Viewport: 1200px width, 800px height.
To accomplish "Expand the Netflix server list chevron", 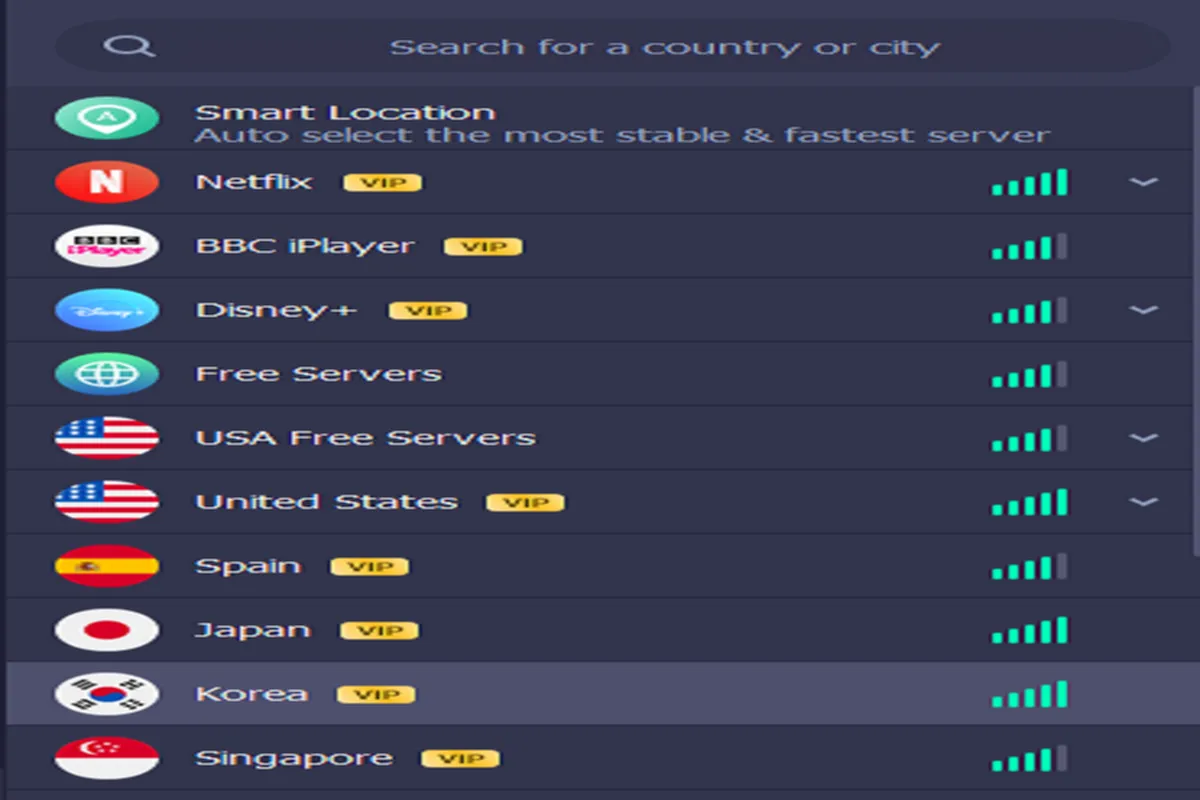I will coord(1143,182).
